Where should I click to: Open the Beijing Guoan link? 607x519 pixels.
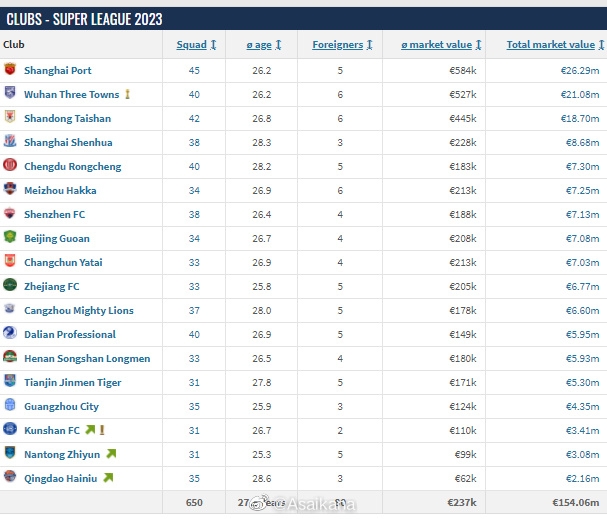[x=57, y=238]
